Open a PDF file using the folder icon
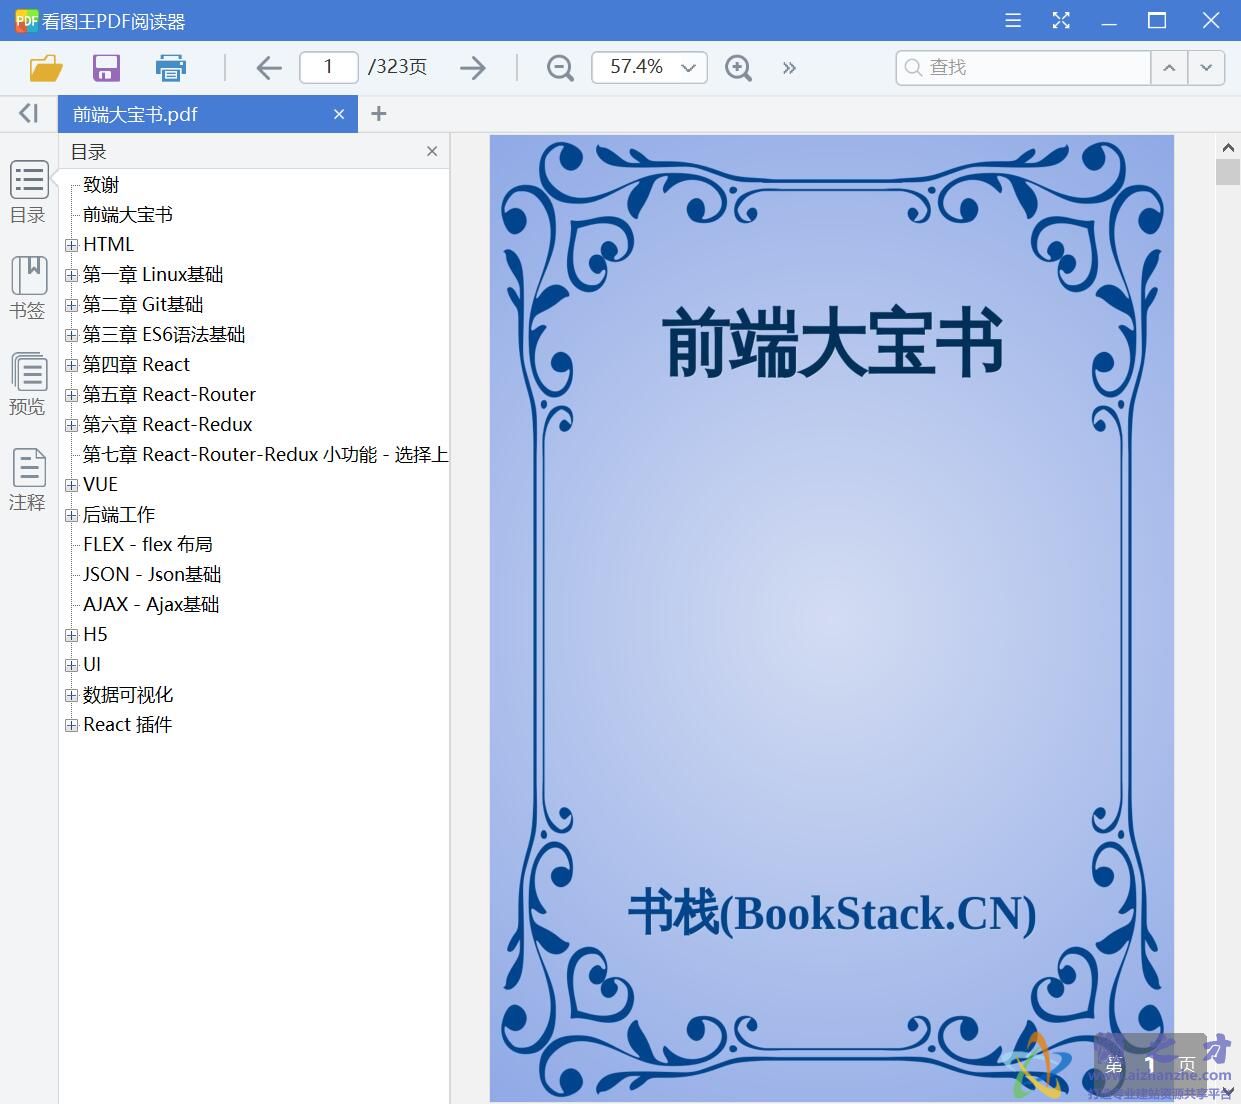 click(x=44, y=67)
